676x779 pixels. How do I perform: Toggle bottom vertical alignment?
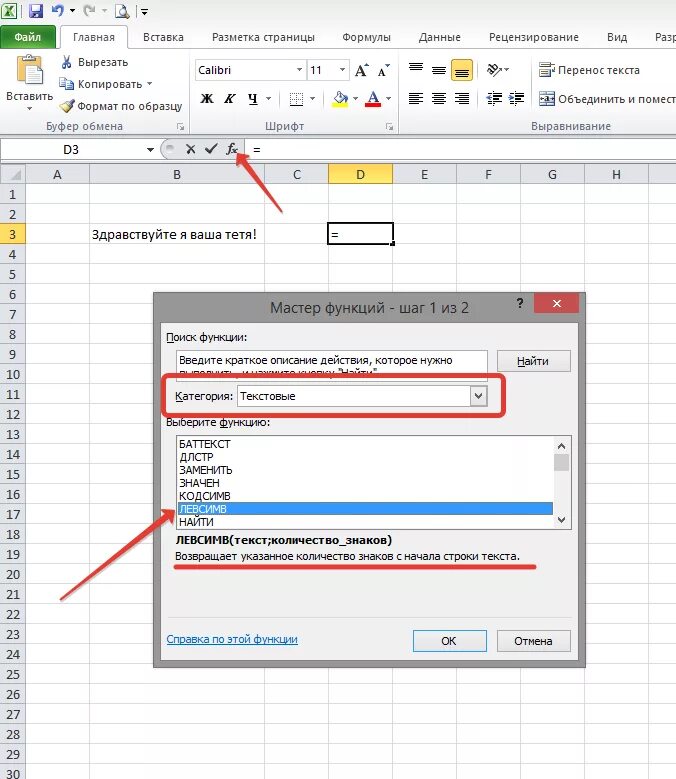click(461, 70)
